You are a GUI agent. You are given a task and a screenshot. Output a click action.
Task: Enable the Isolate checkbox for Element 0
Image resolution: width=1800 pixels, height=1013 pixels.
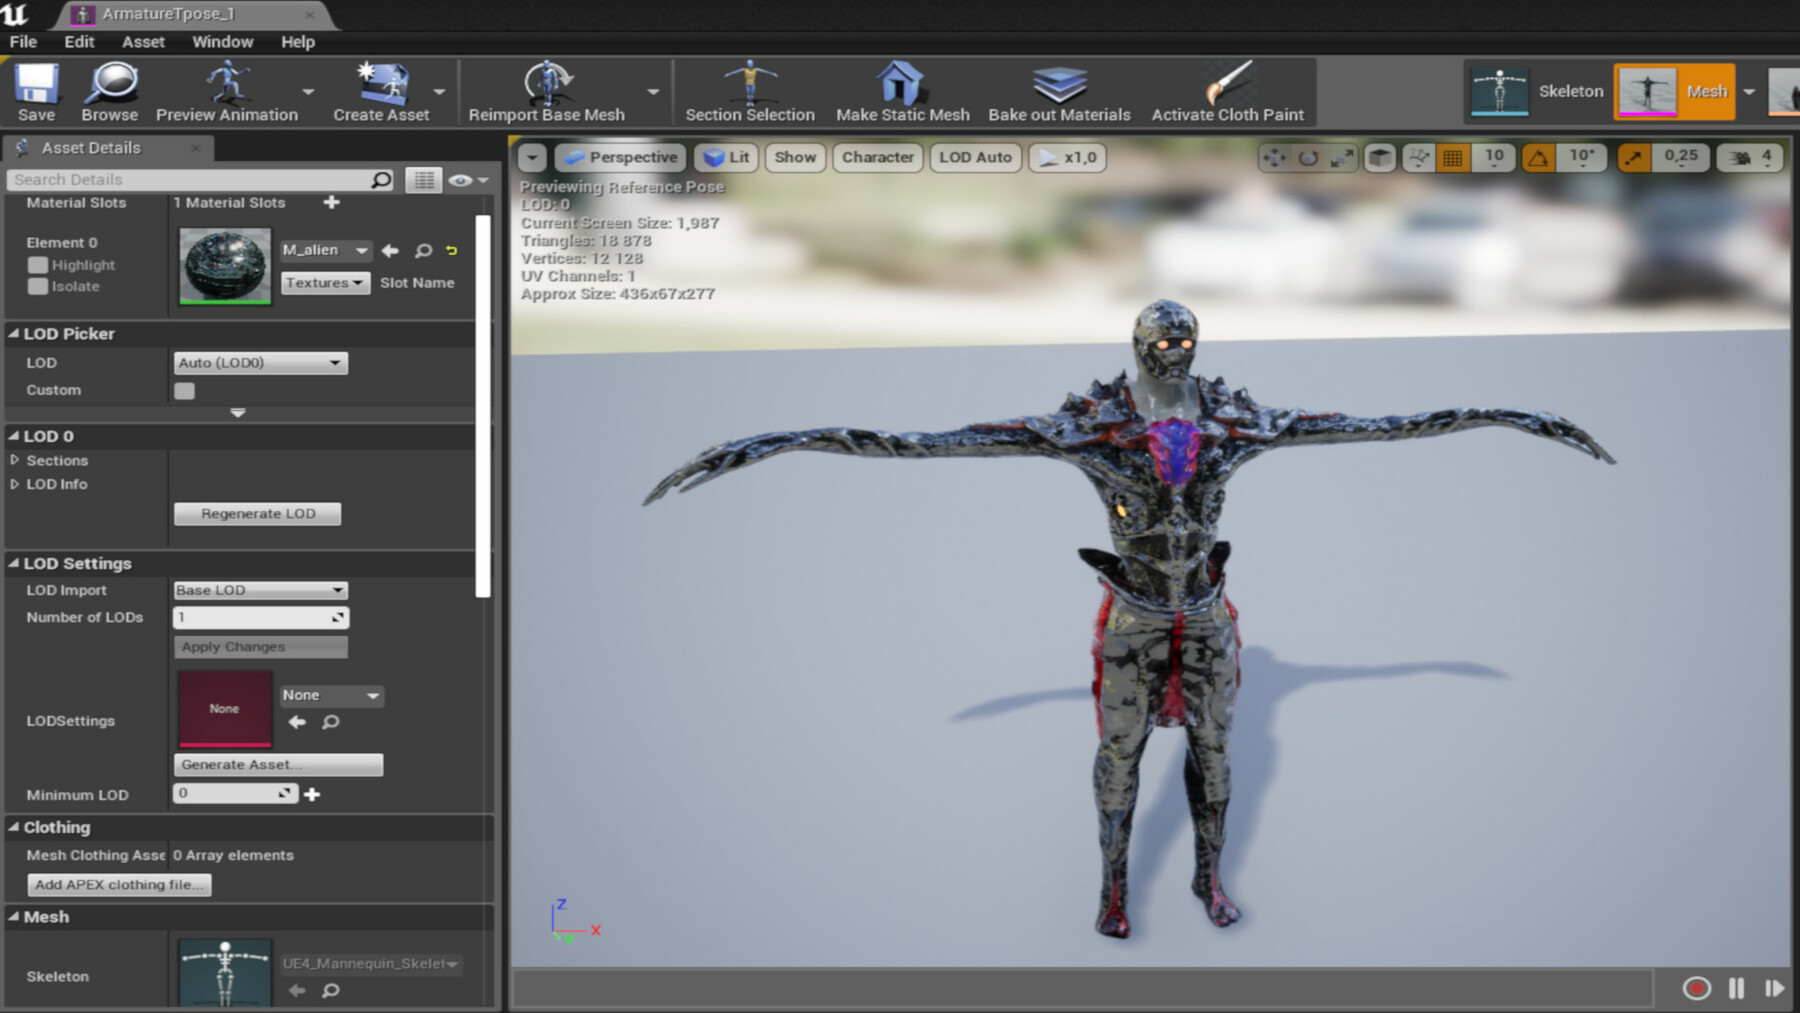38,287
